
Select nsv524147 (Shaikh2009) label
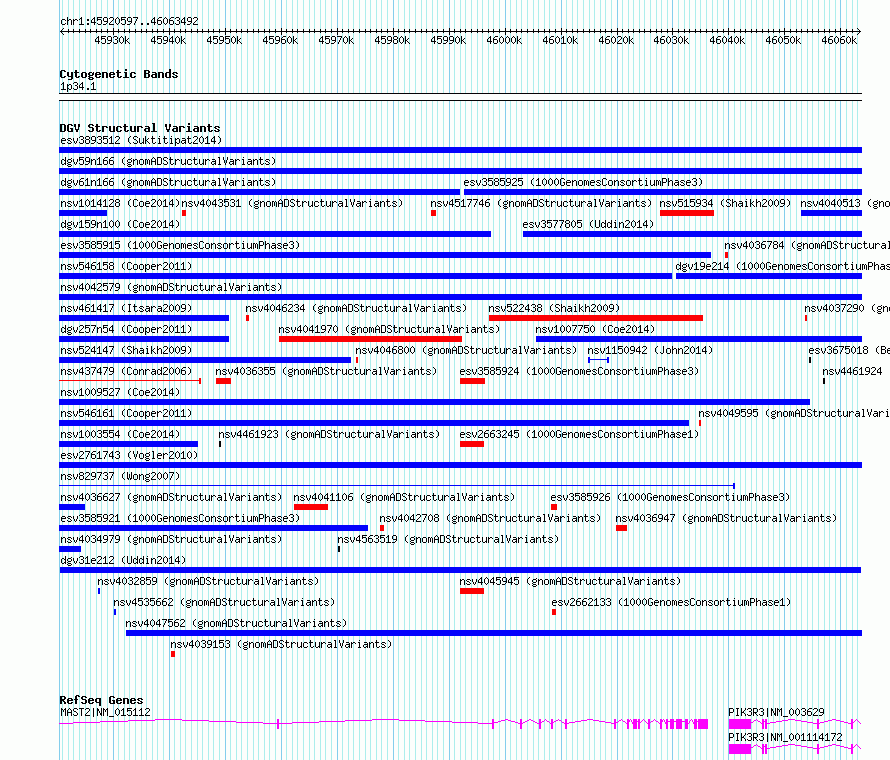[x=126, y=350]
